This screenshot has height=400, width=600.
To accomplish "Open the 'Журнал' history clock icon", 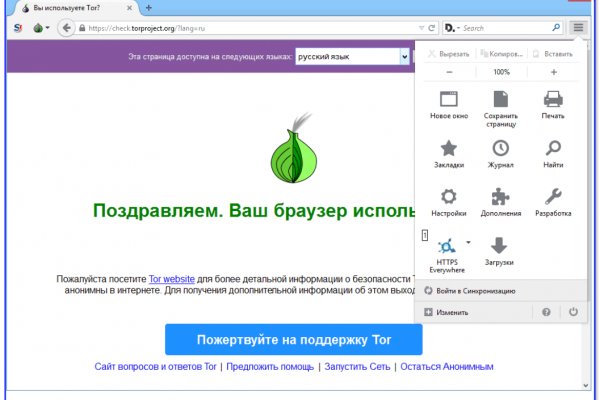I will pos(500,148).
